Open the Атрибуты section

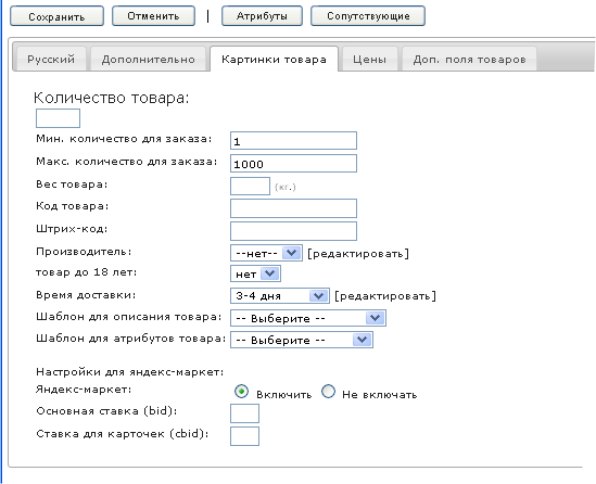point(262,16)
